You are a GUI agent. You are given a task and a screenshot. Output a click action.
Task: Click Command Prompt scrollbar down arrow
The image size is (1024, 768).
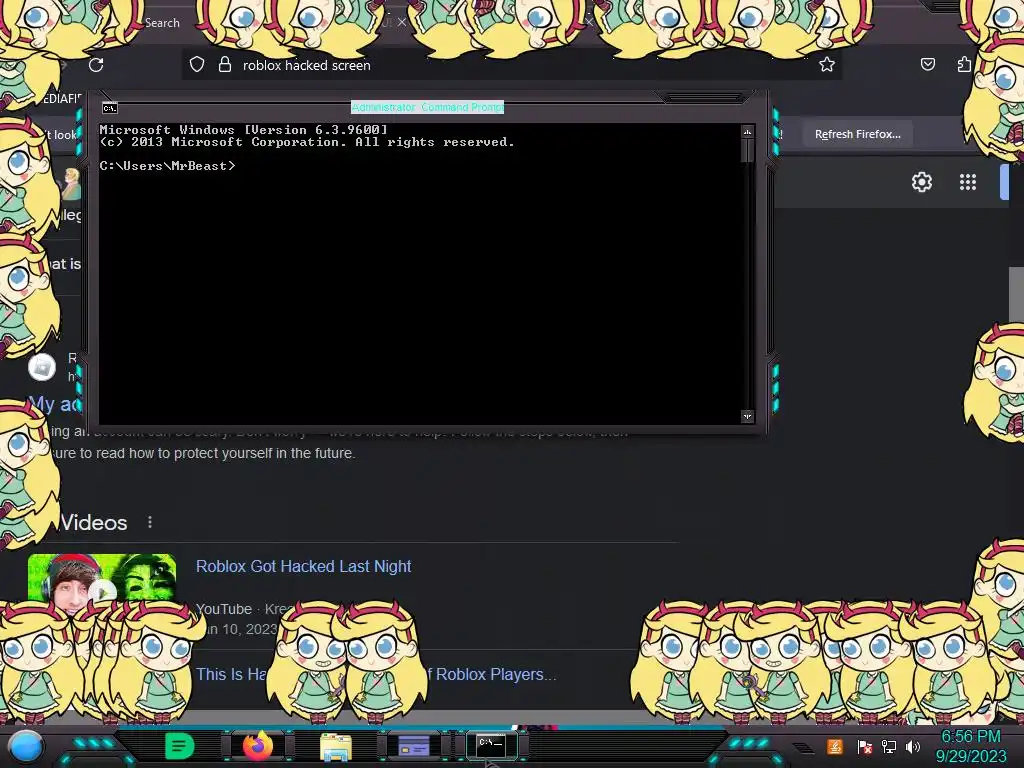click(747, 416)
